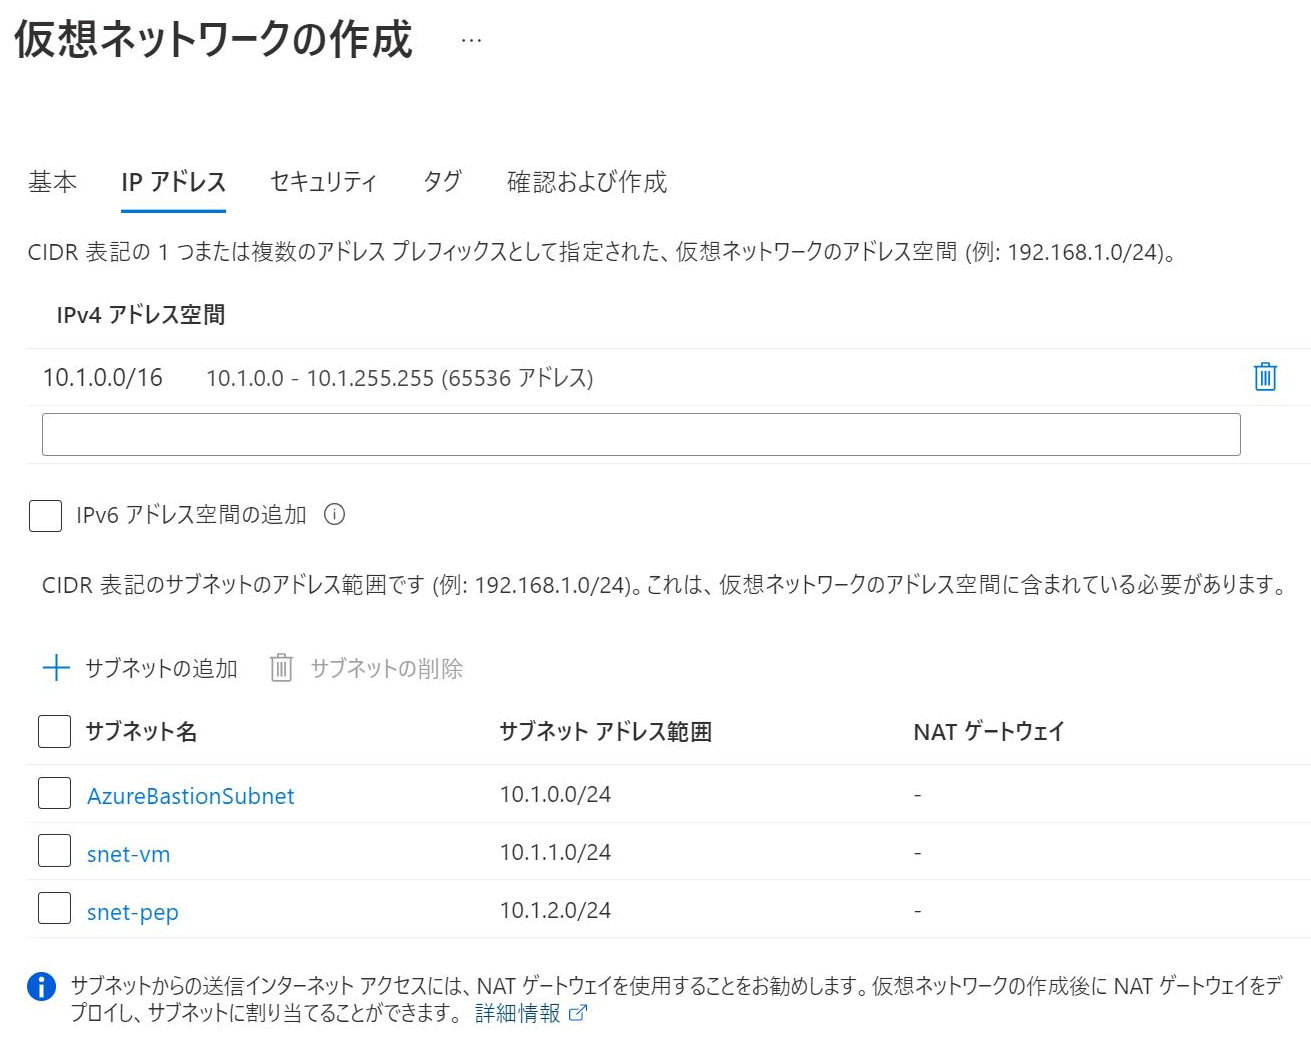The image size is (1311, 1047).
Task: Click the サブネットの削除 trash icon
Action: coord(283,668)
